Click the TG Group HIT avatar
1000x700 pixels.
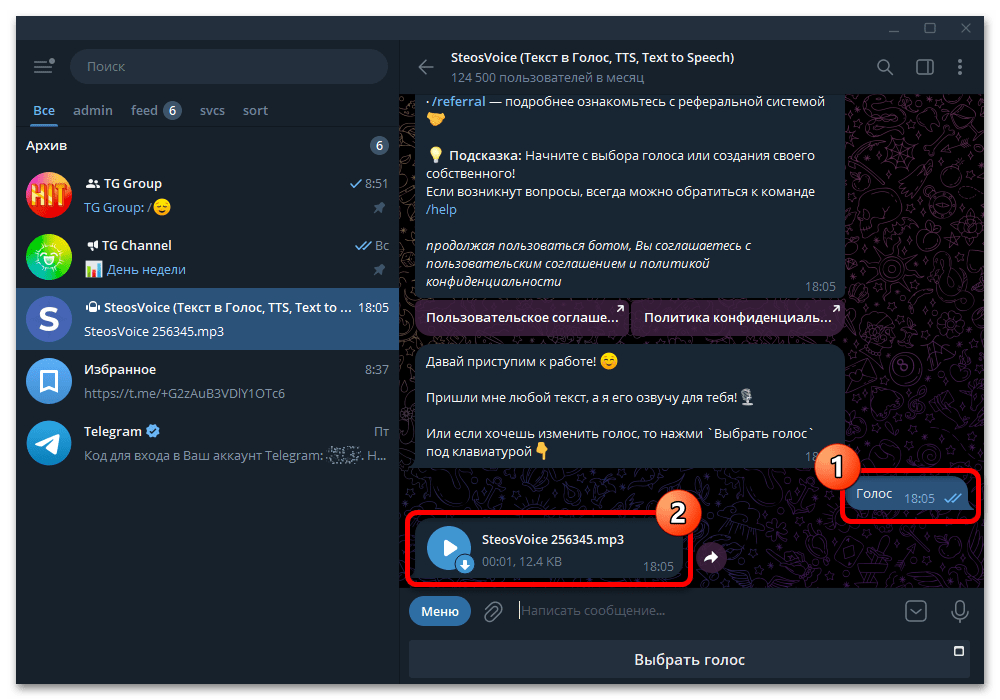pos(49,194)
